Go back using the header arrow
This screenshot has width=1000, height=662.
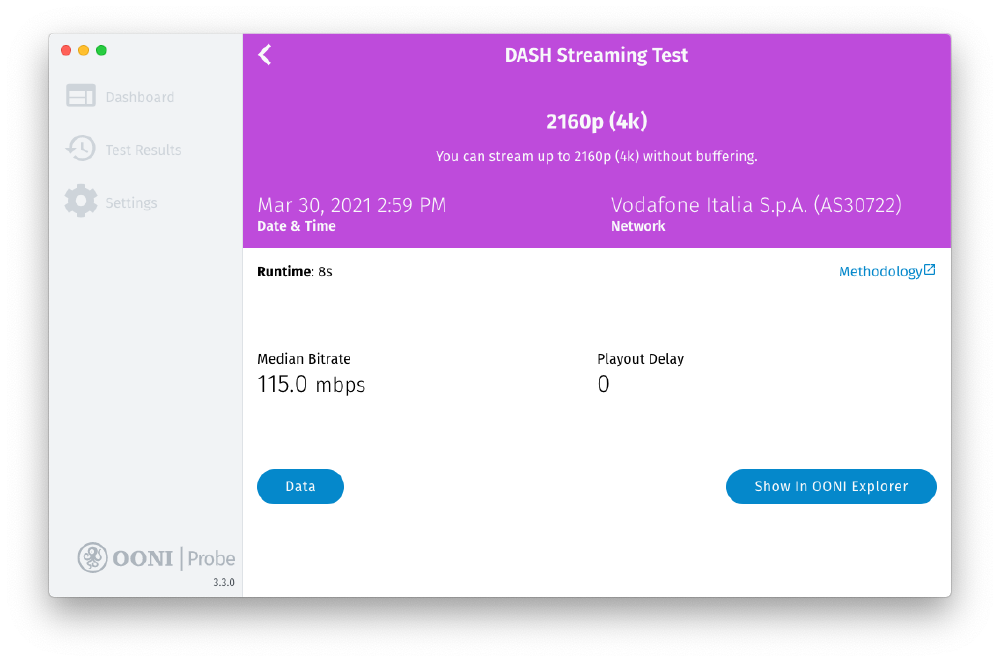(265, 55)
